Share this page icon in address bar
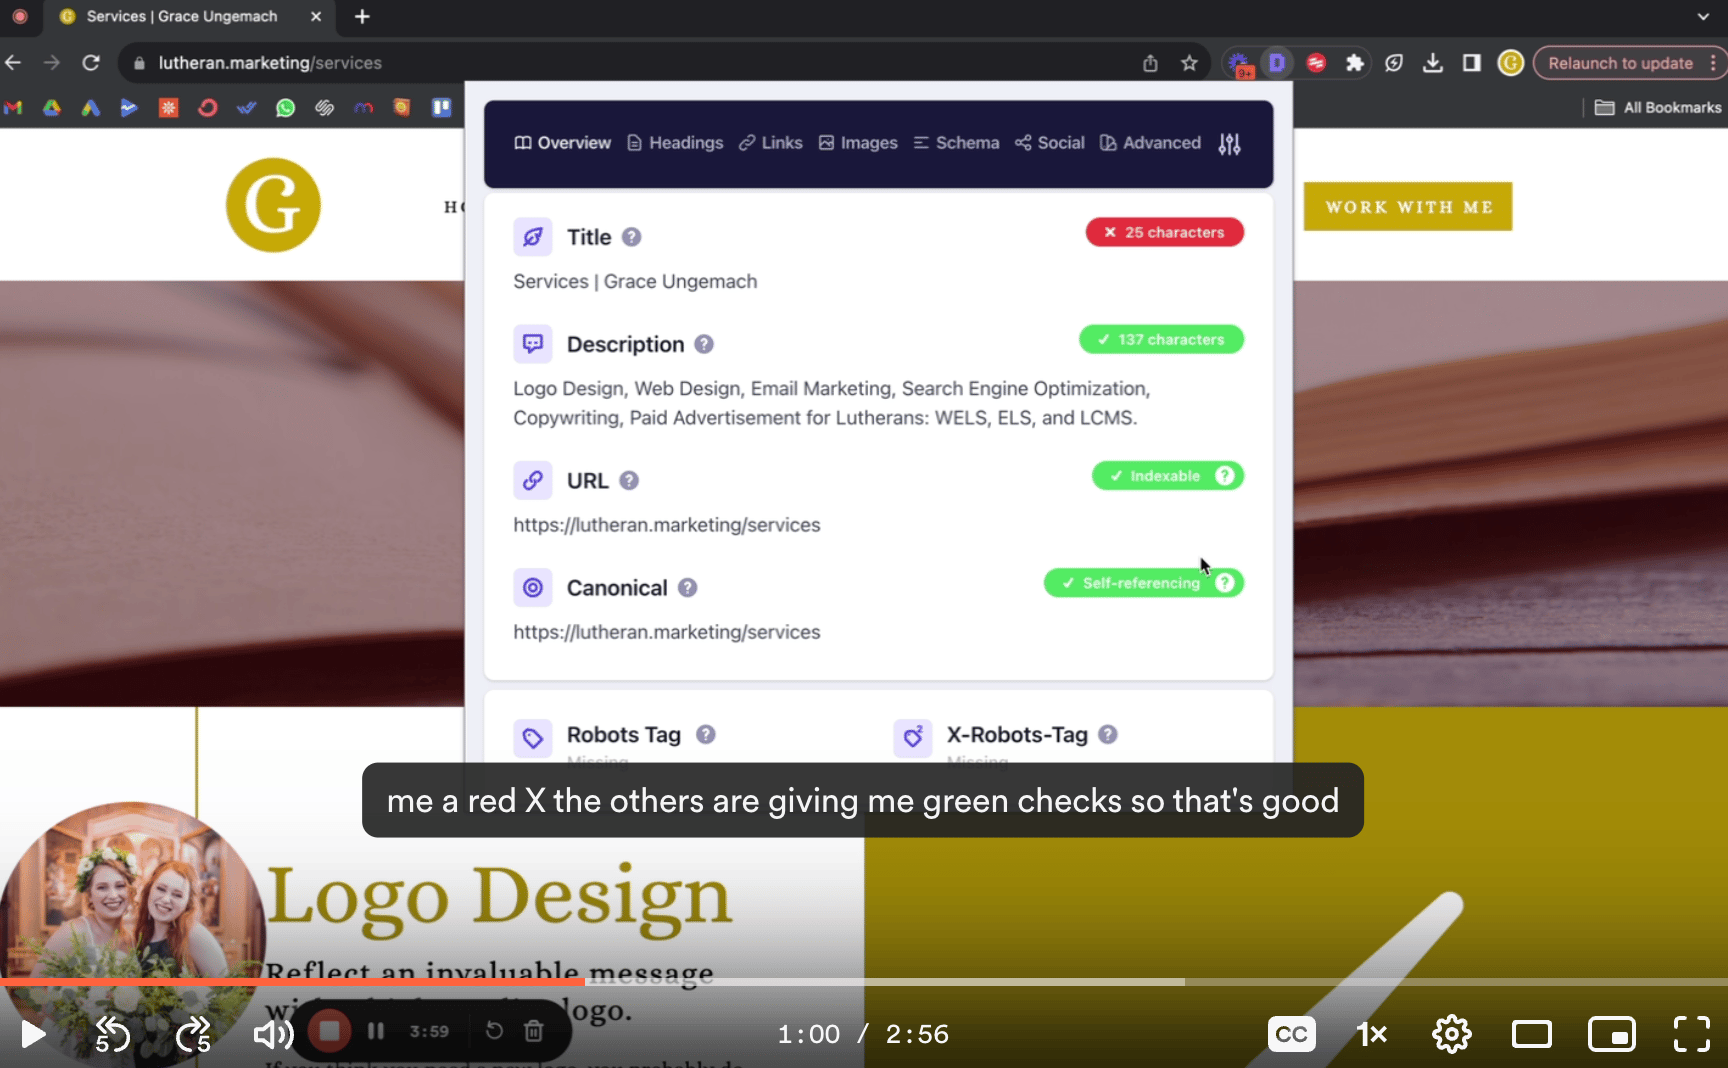The width and height of the screenshot is (1728, 1068). tap(1150, 63)
